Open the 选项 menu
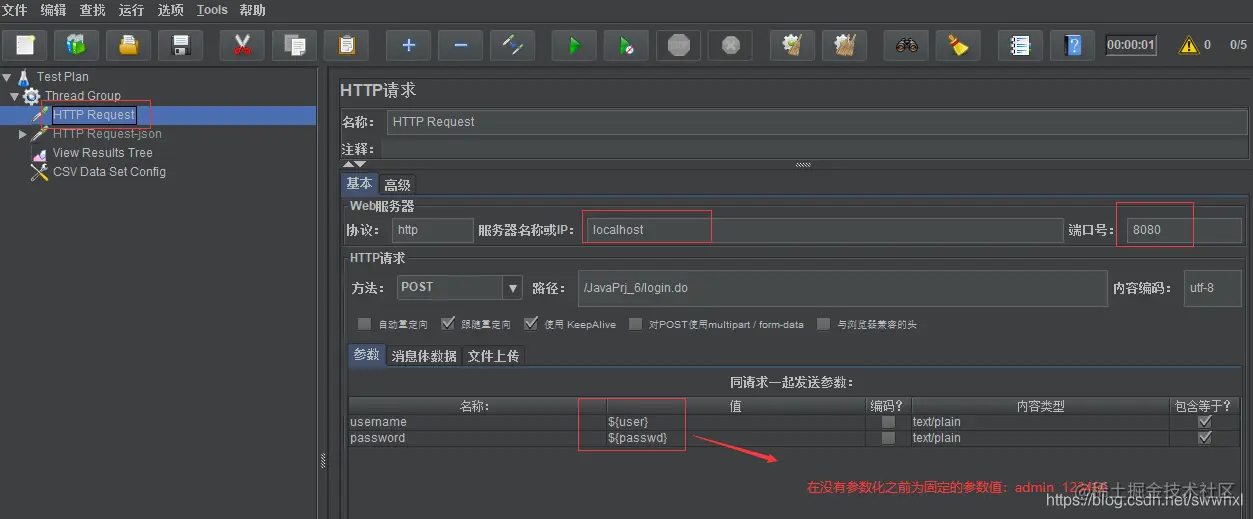 [x=171, y=10]
